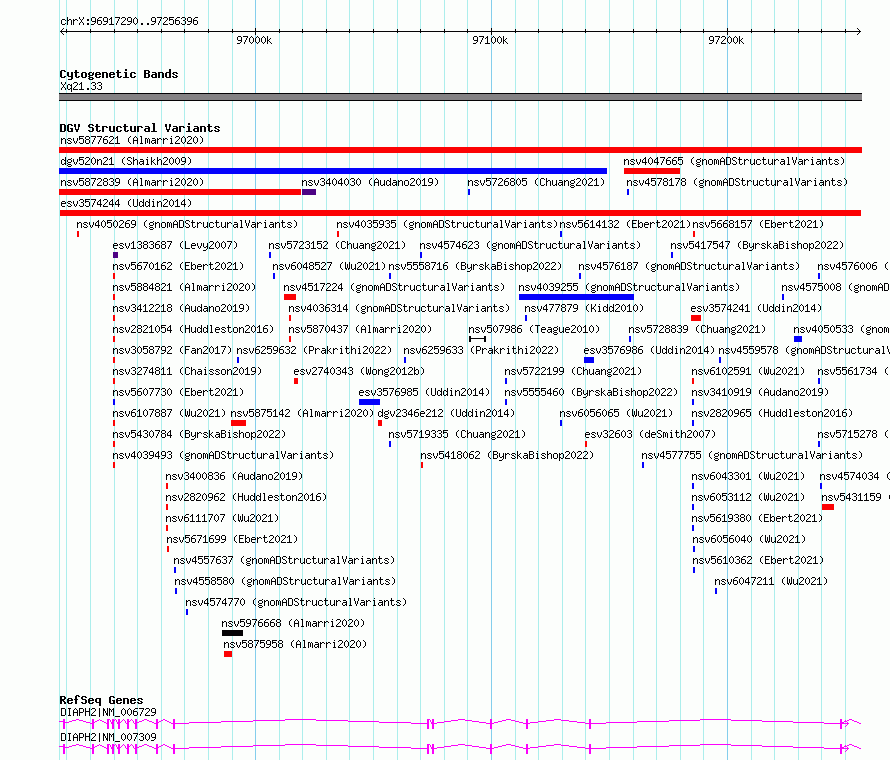Select nsv4050269 (gnomADStructuralVariants) label
Viewport: 890px width, 760px height.
tap(187, 224)
